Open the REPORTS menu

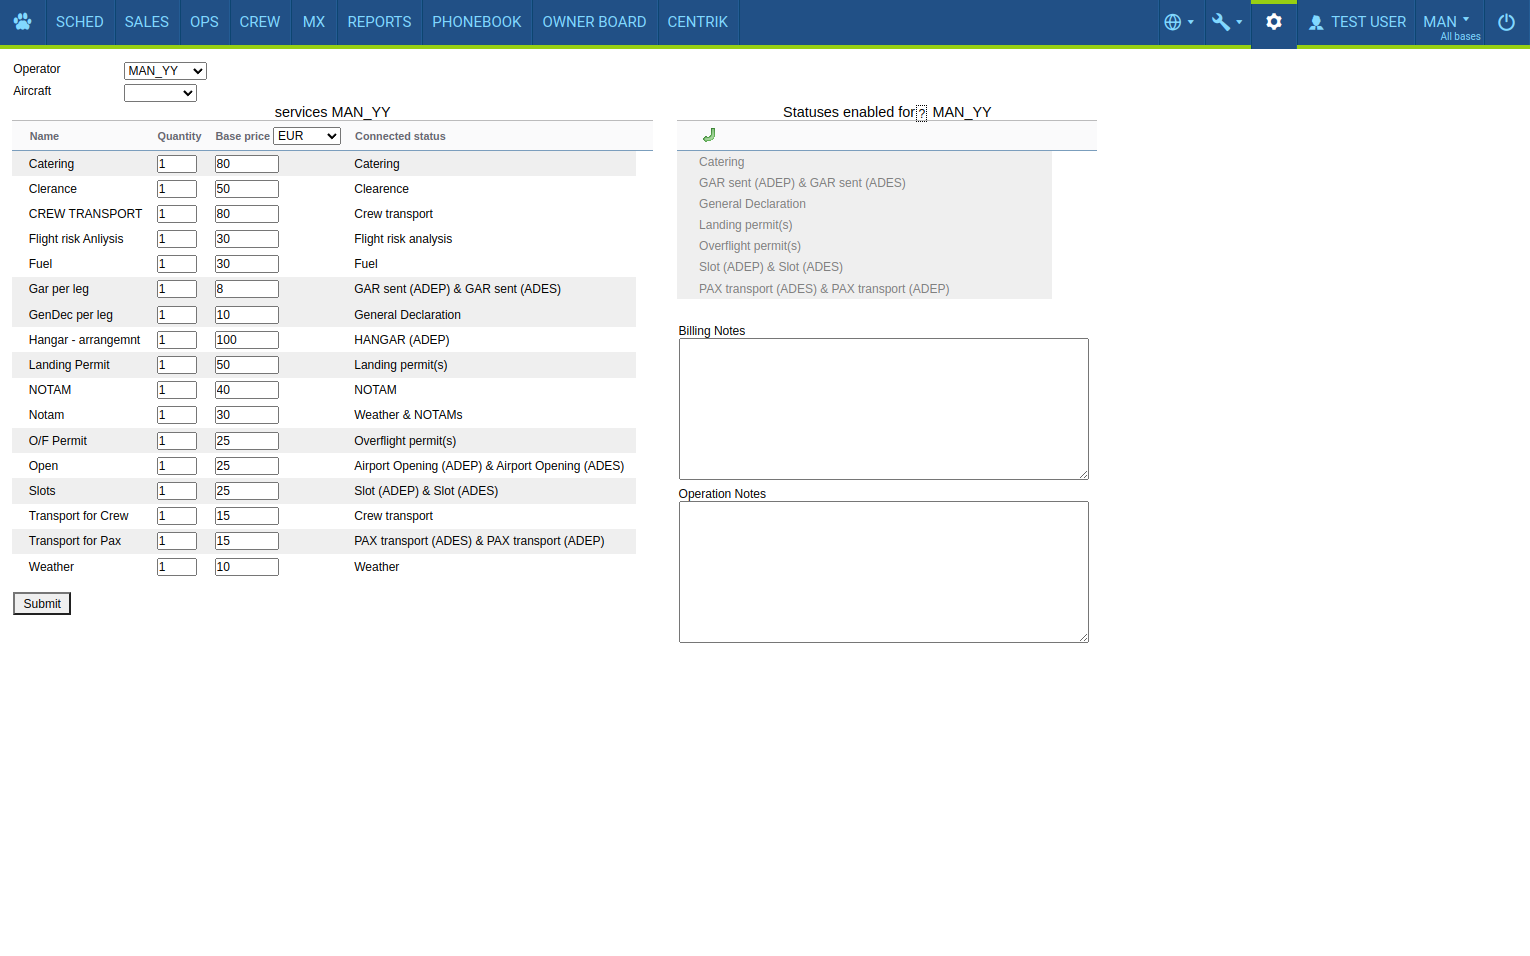(379, 22)
